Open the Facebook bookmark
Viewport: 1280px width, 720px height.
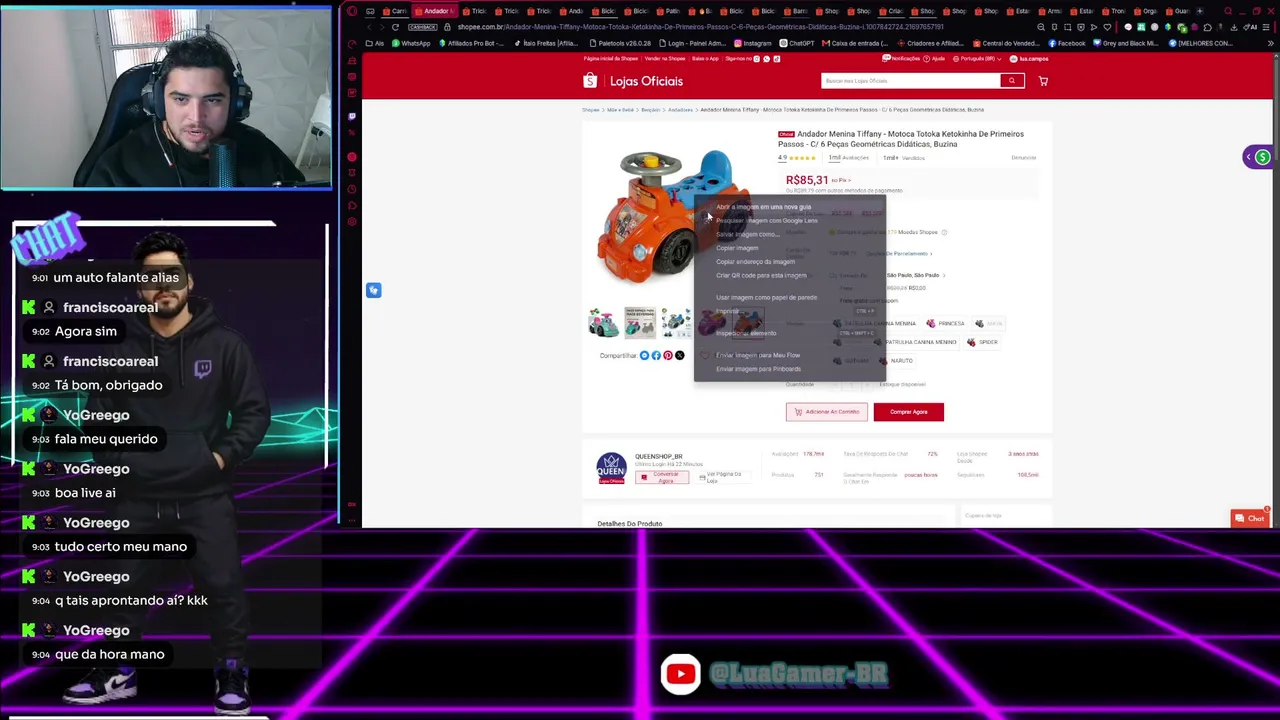pyautogui.click(x=1067, y=43)
